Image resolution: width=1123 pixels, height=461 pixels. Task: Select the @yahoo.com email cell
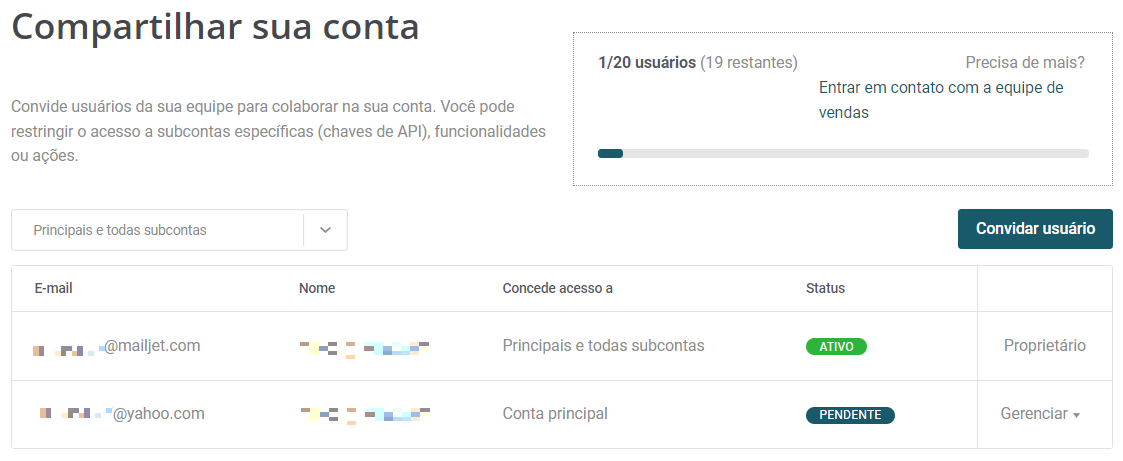[122, 414]
